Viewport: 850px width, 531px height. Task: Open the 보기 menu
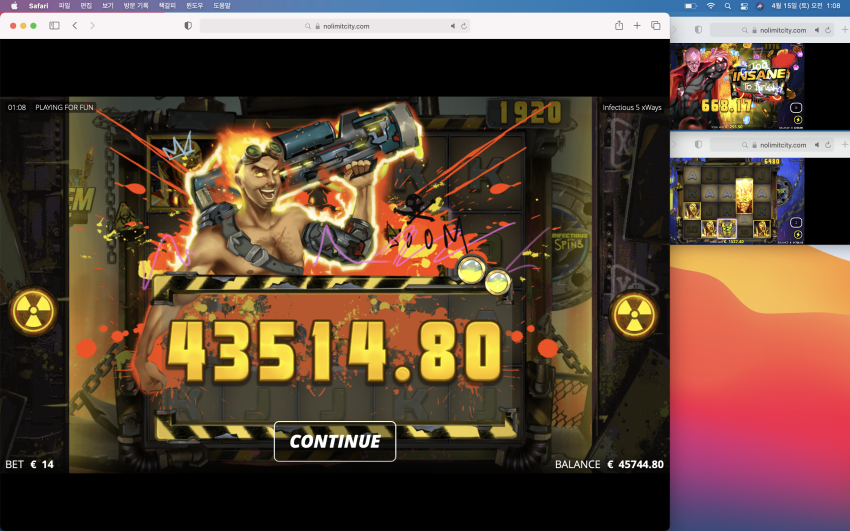108,6
